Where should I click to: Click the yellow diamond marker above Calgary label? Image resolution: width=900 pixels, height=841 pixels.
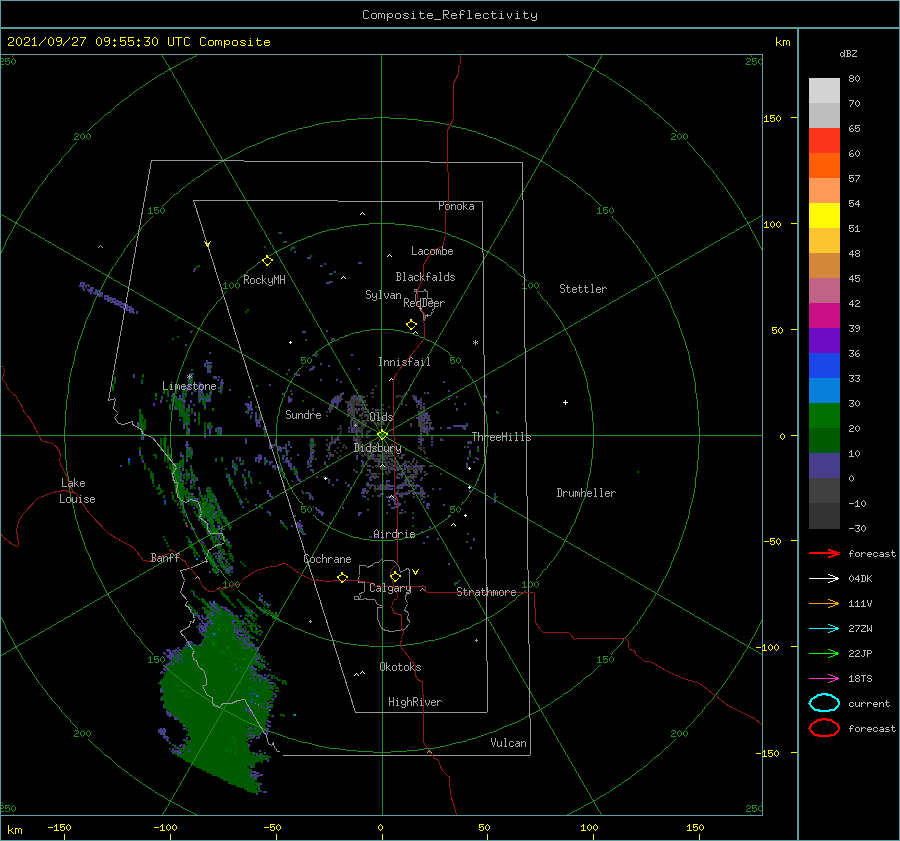[x=395, y=576]
